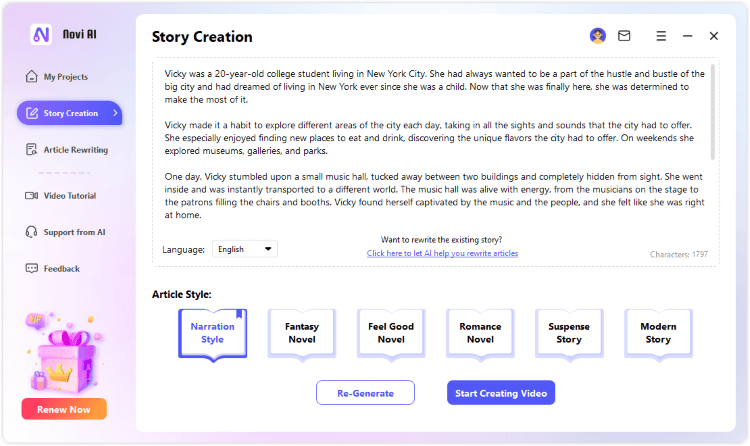750x446 pixels.
Task: Click the Renew Now button
Action: pyautogui.click(x=64, y=409)
